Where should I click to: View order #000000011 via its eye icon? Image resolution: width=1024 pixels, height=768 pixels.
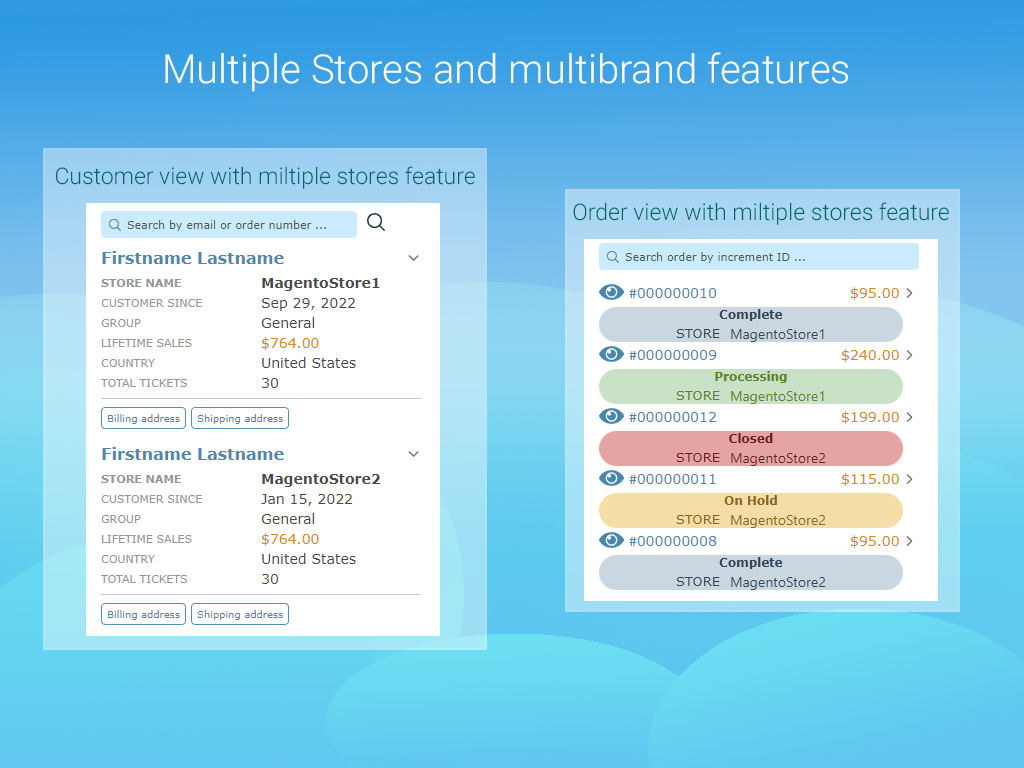point(611,479)
